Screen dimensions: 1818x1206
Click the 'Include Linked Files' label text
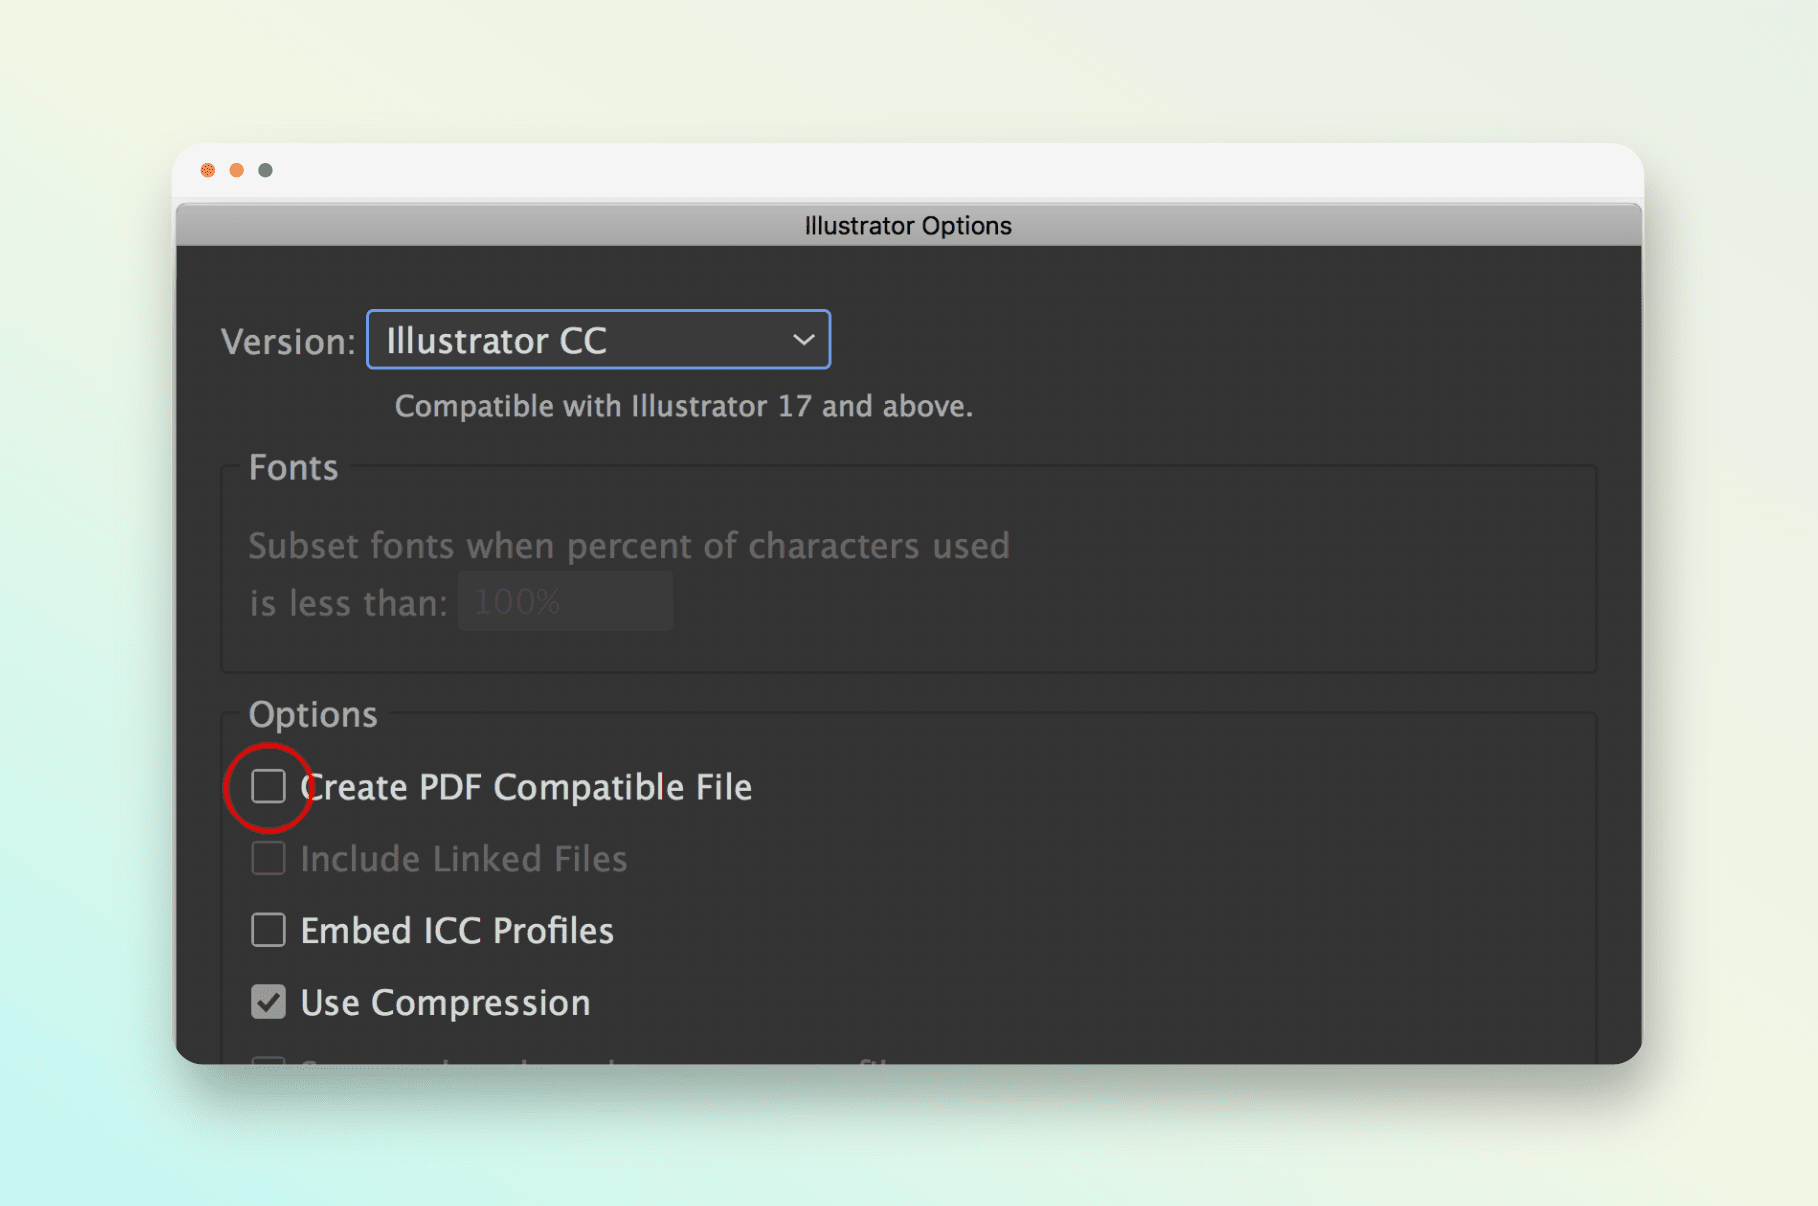point(464,859)
